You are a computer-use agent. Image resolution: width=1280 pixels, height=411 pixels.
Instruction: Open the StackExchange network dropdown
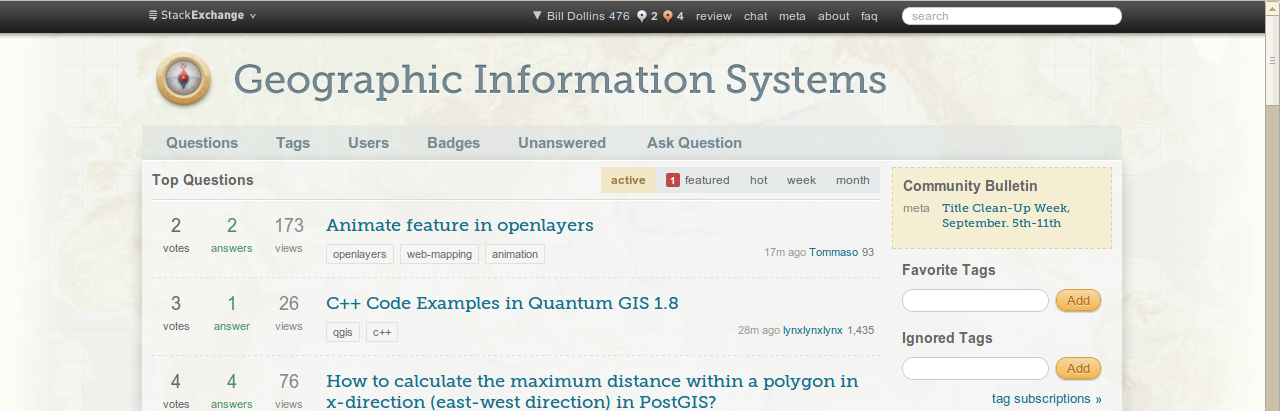coord(202,15)
